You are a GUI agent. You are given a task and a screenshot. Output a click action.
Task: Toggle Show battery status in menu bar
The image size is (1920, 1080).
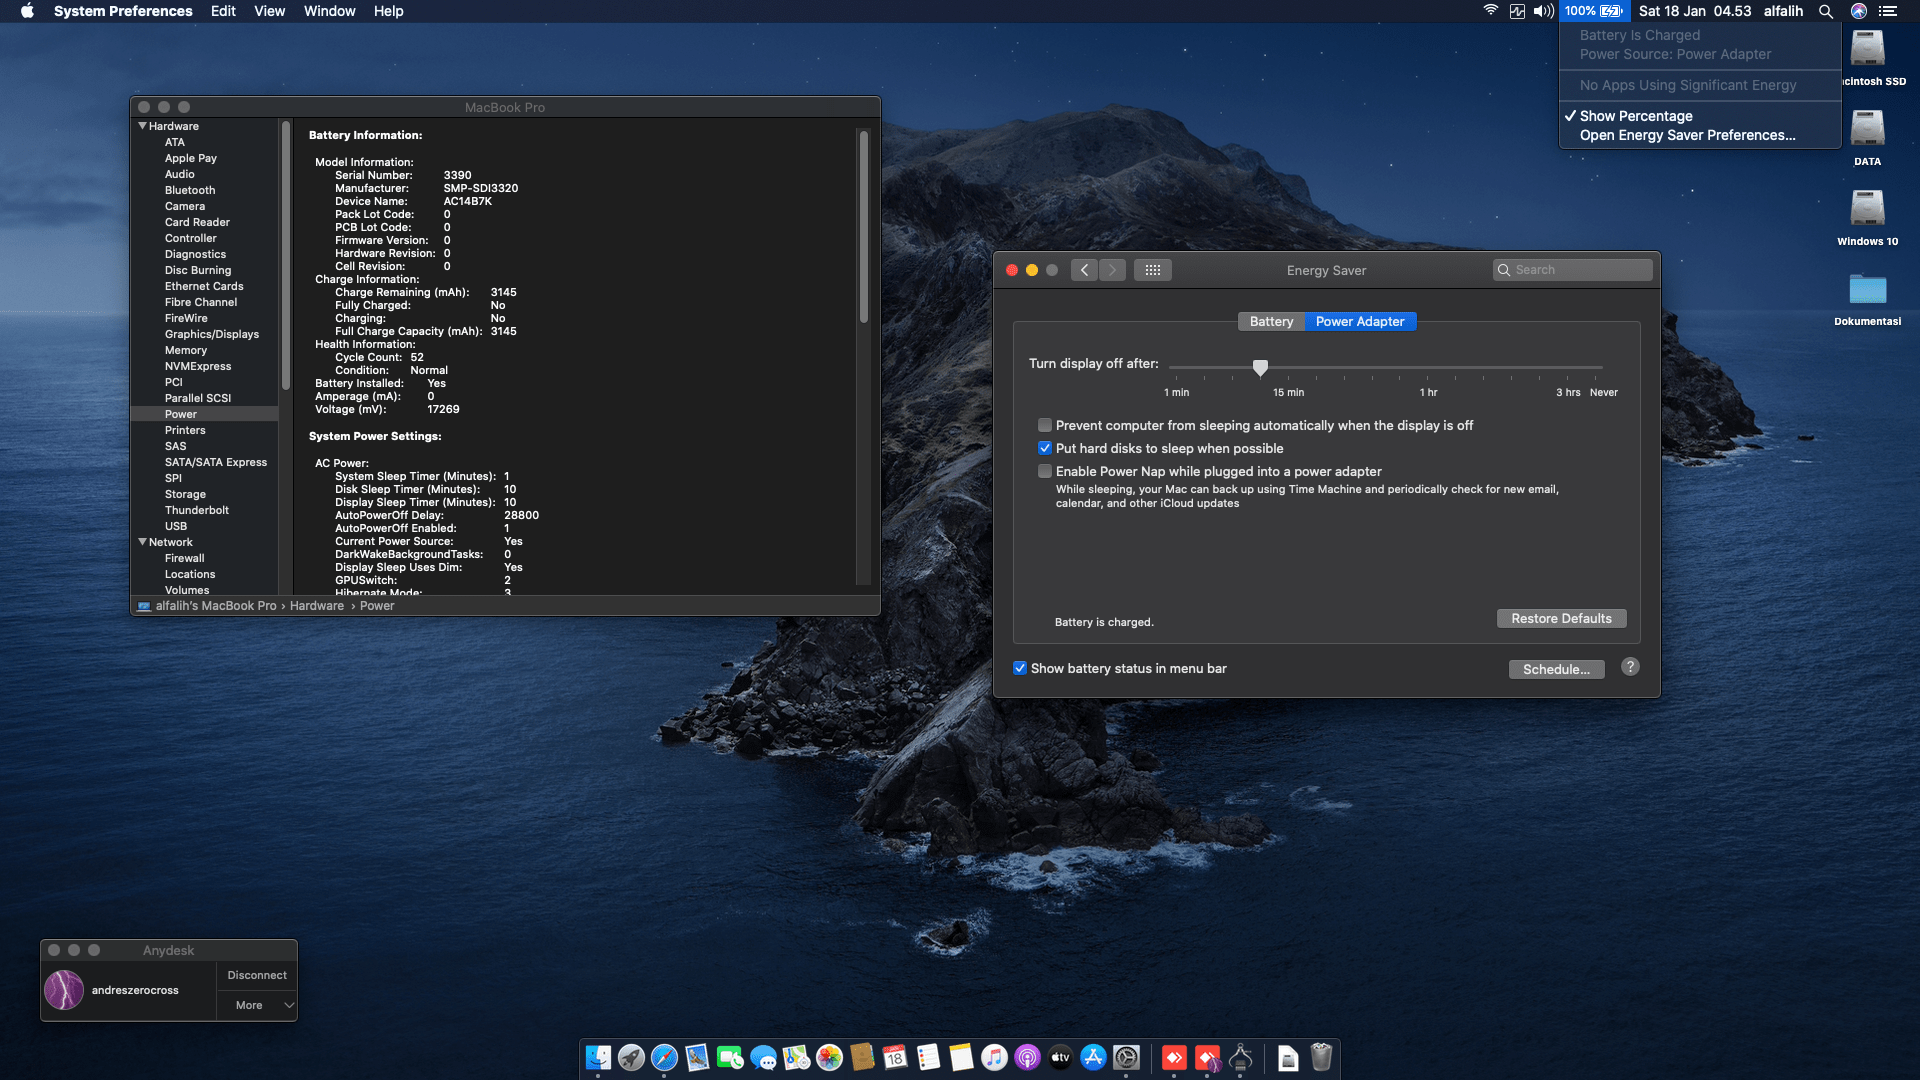click(x=1020, y=668)
